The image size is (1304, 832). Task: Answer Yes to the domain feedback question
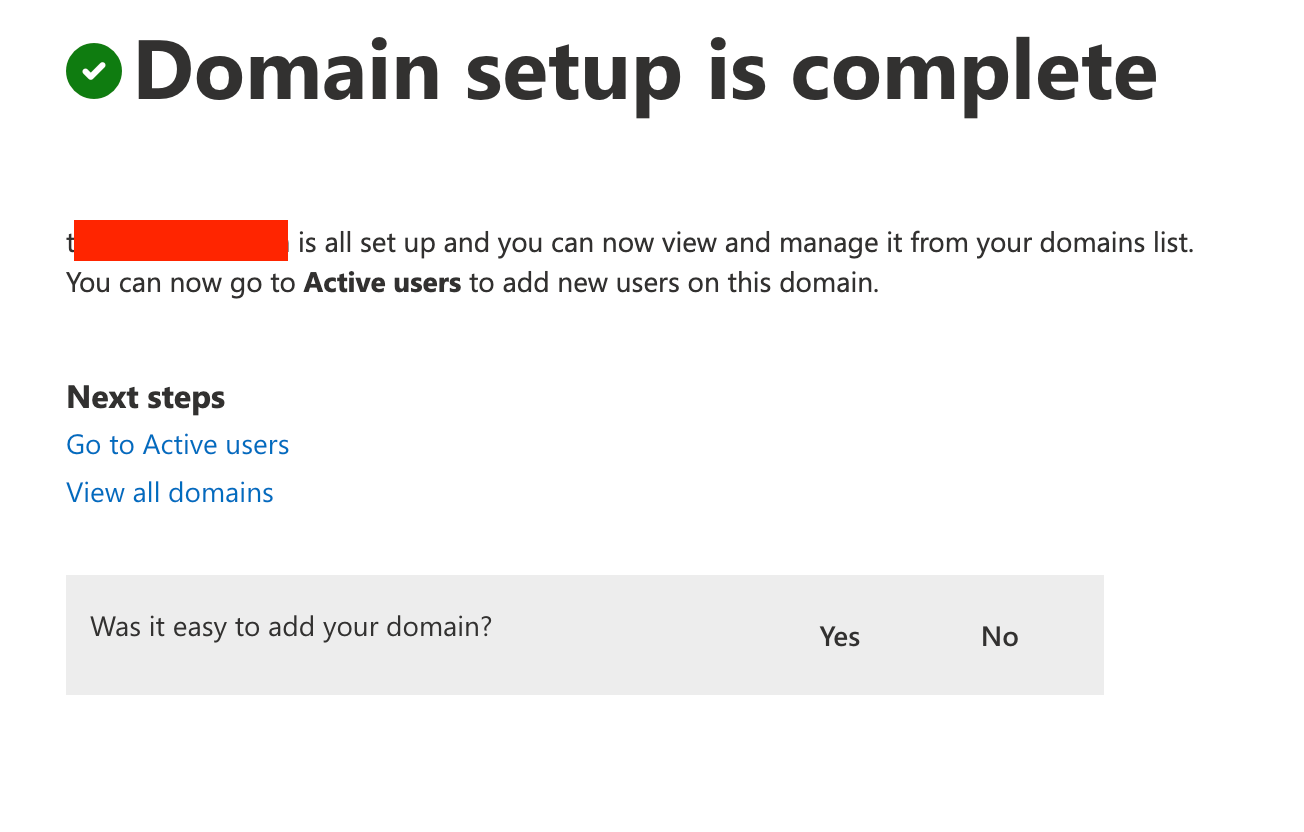(840, 637)
